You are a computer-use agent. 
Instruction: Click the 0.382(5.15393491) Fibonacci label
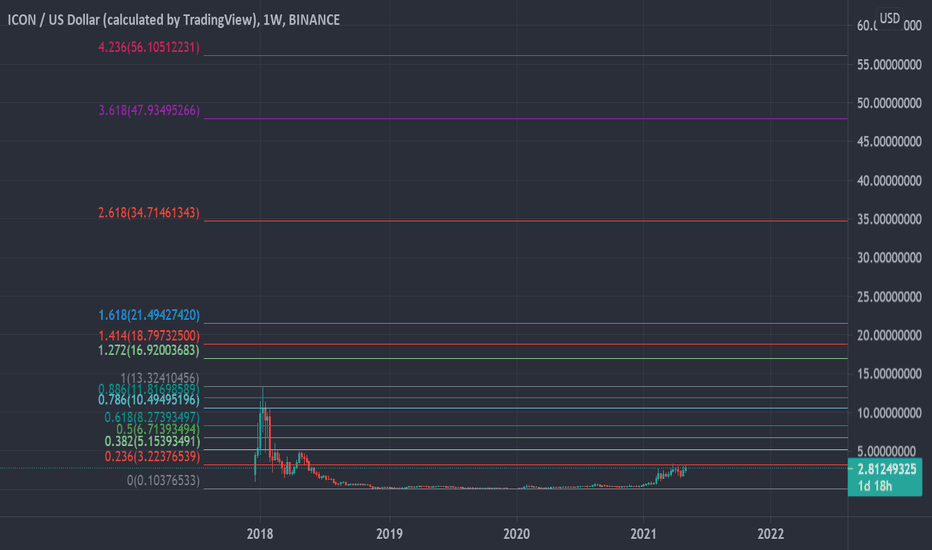pyautogui.click(x=152, y=441)
